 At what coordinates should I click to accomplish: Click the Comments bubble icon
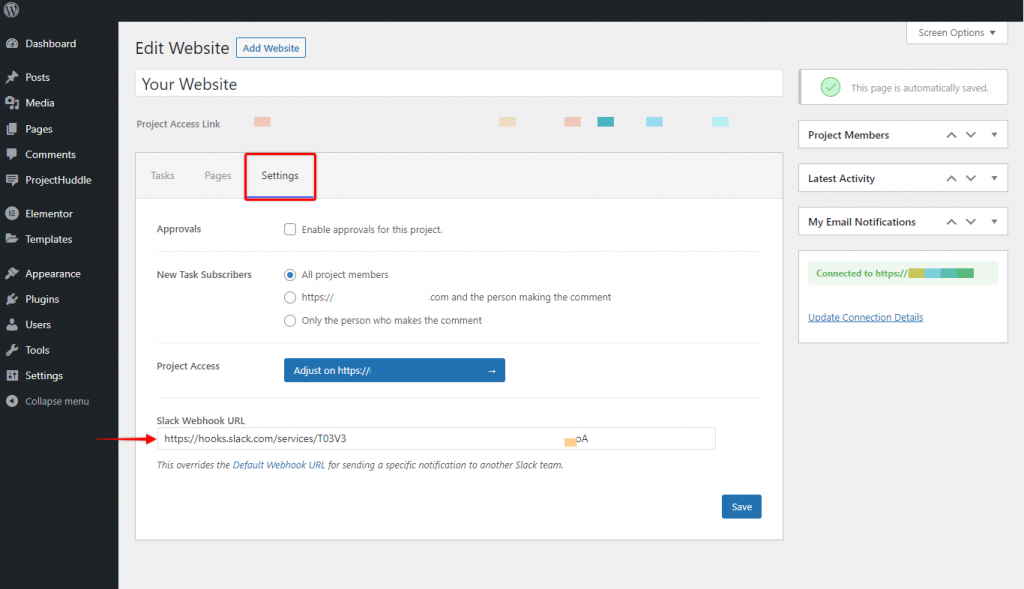pos(14,154)
